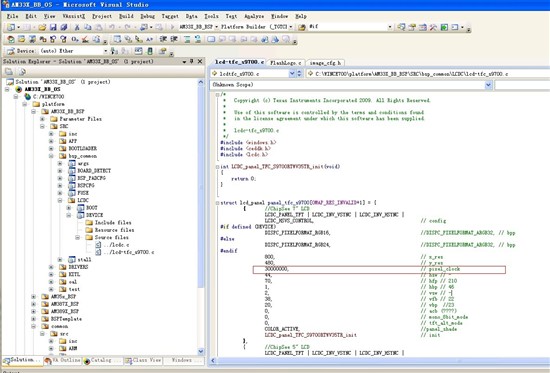Screen dimensions: 550x373
Task: Open the Properties Window toolbar icon
Action: pos(412,27)
